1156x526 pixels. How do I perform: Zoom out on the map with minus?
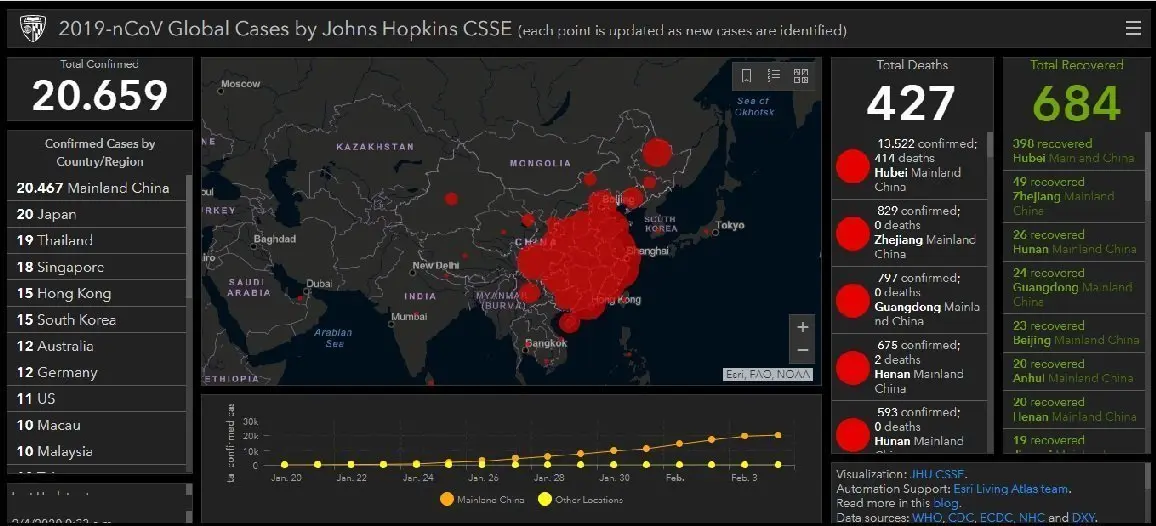[803, 350]
